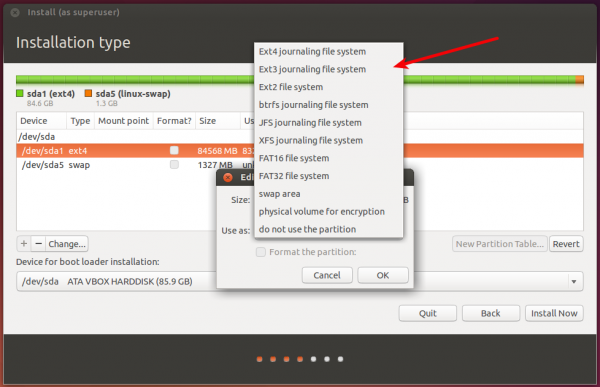This screenshot has width=600, height=387.
Task: Quit the installer
Action: pos(427,313)
